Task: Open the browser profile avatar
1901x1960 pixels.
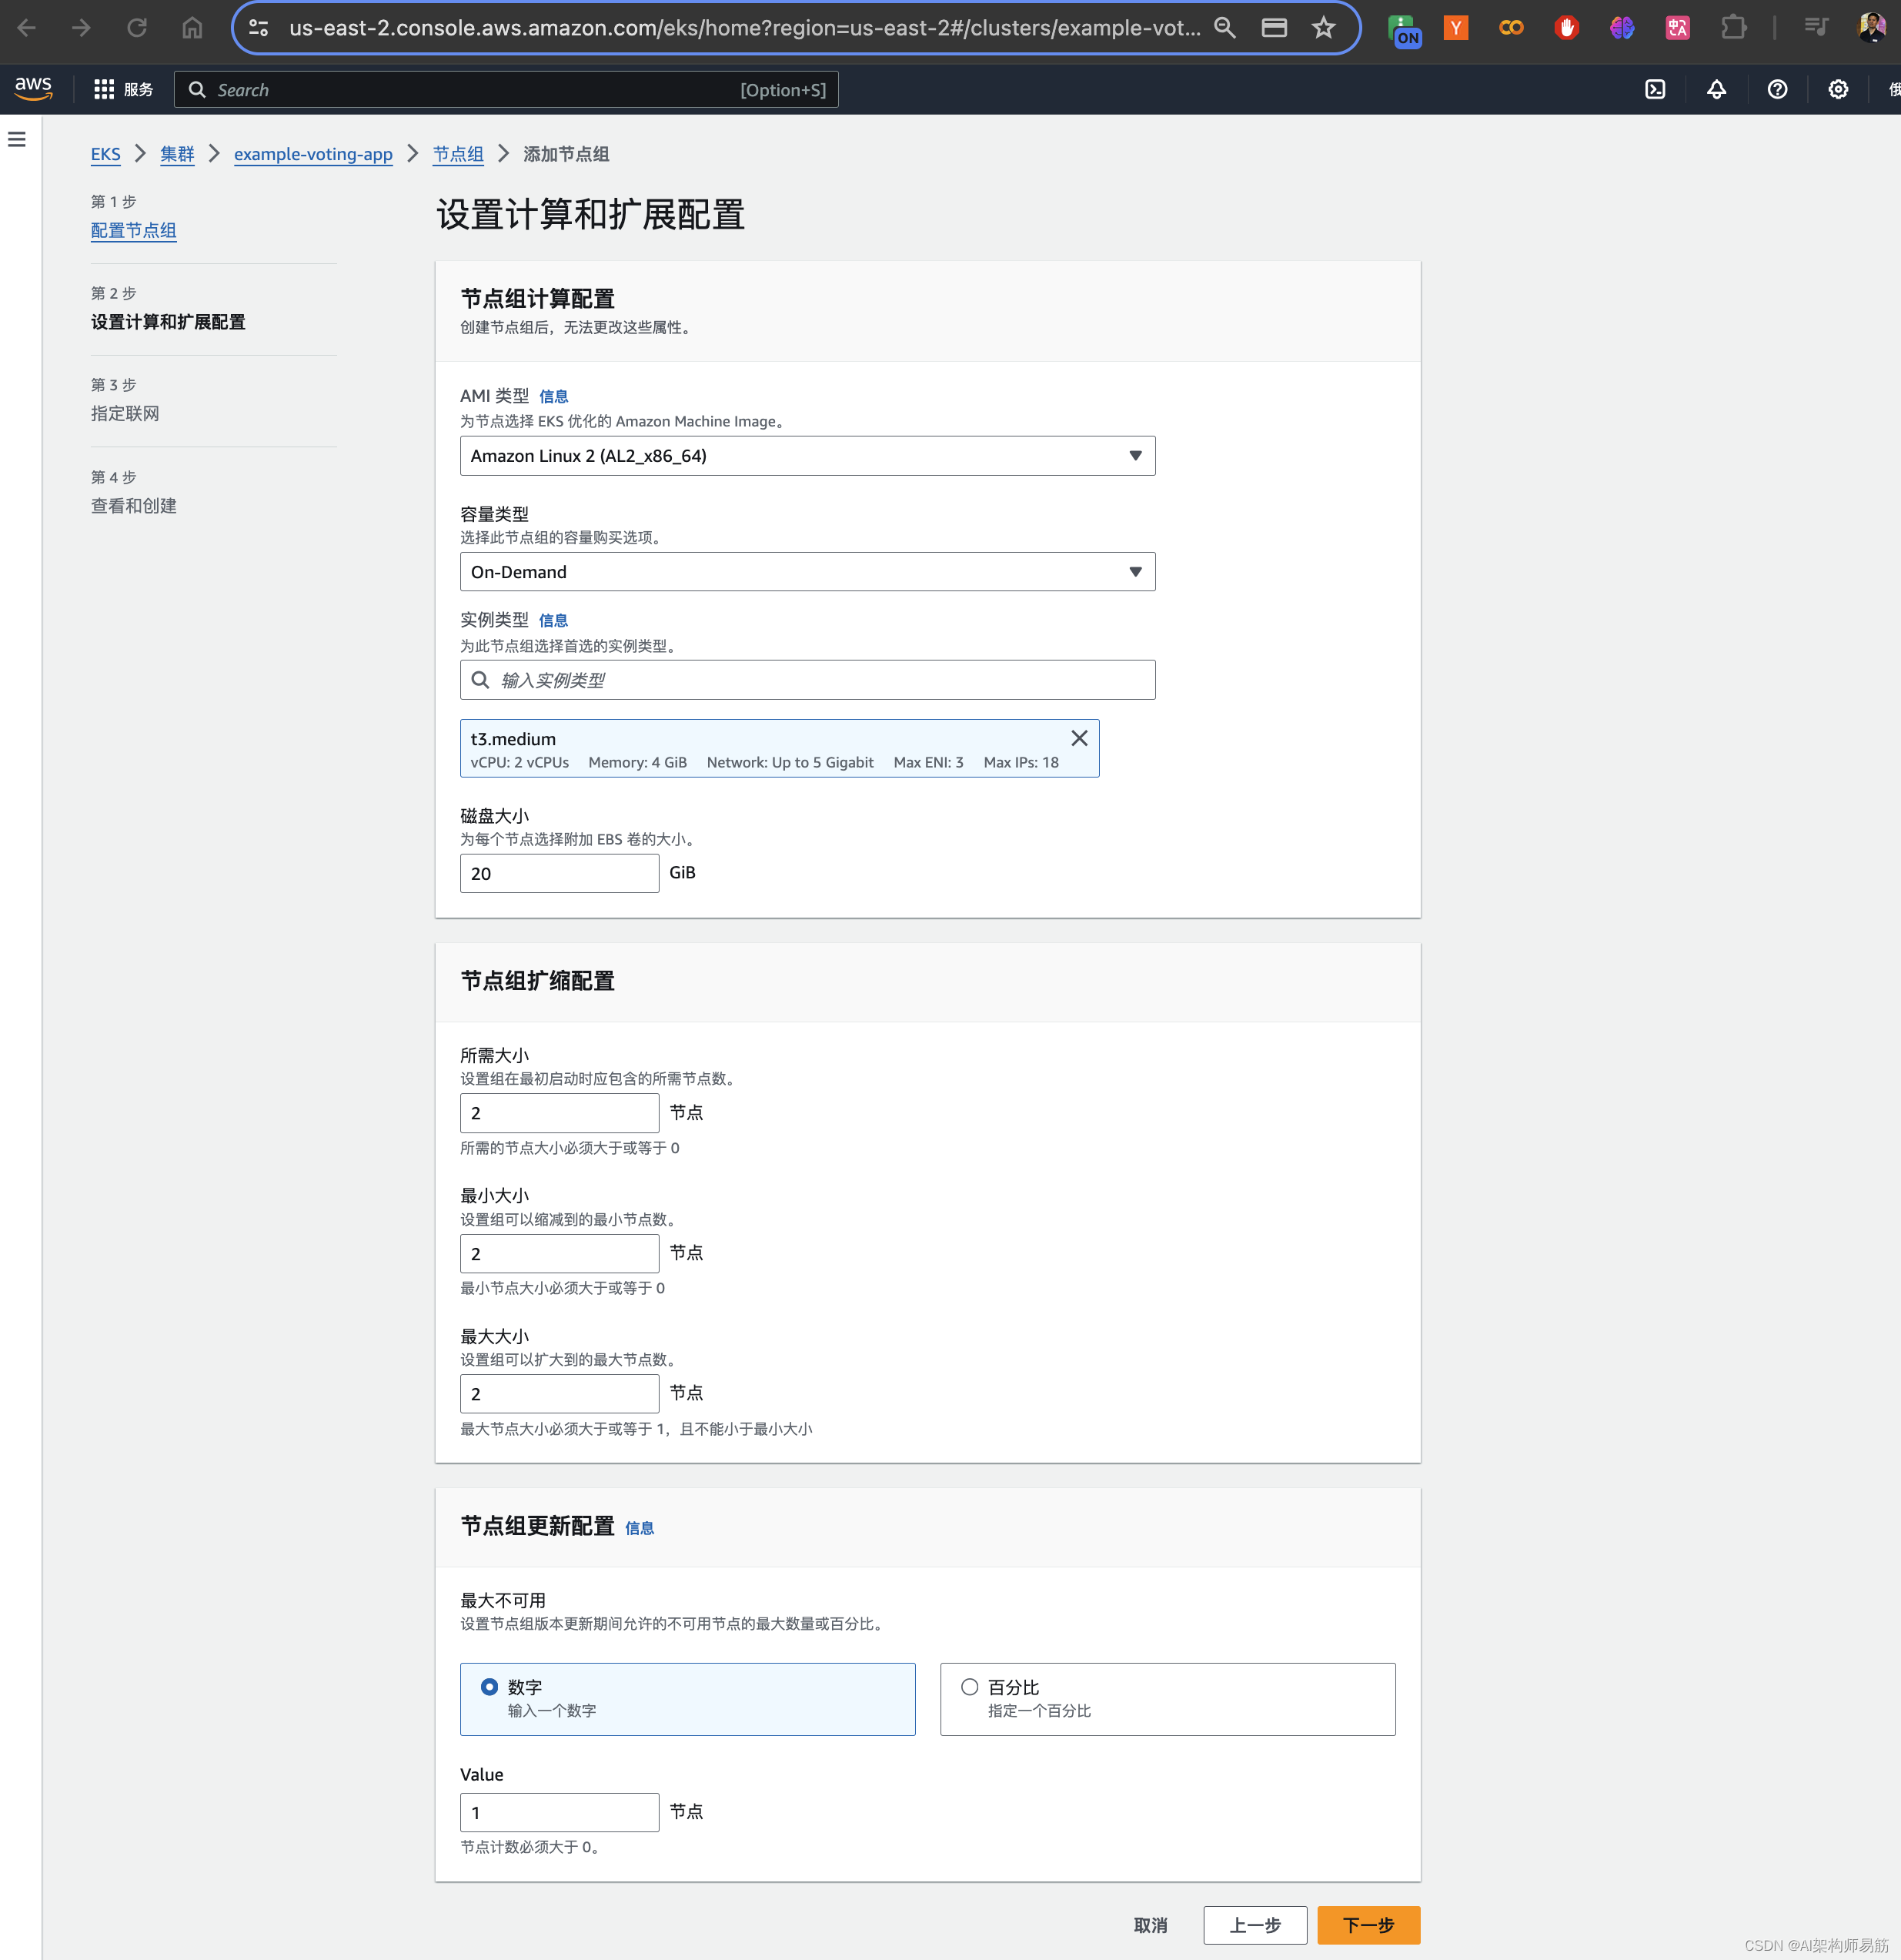Action: click(x=1871, y=28)
